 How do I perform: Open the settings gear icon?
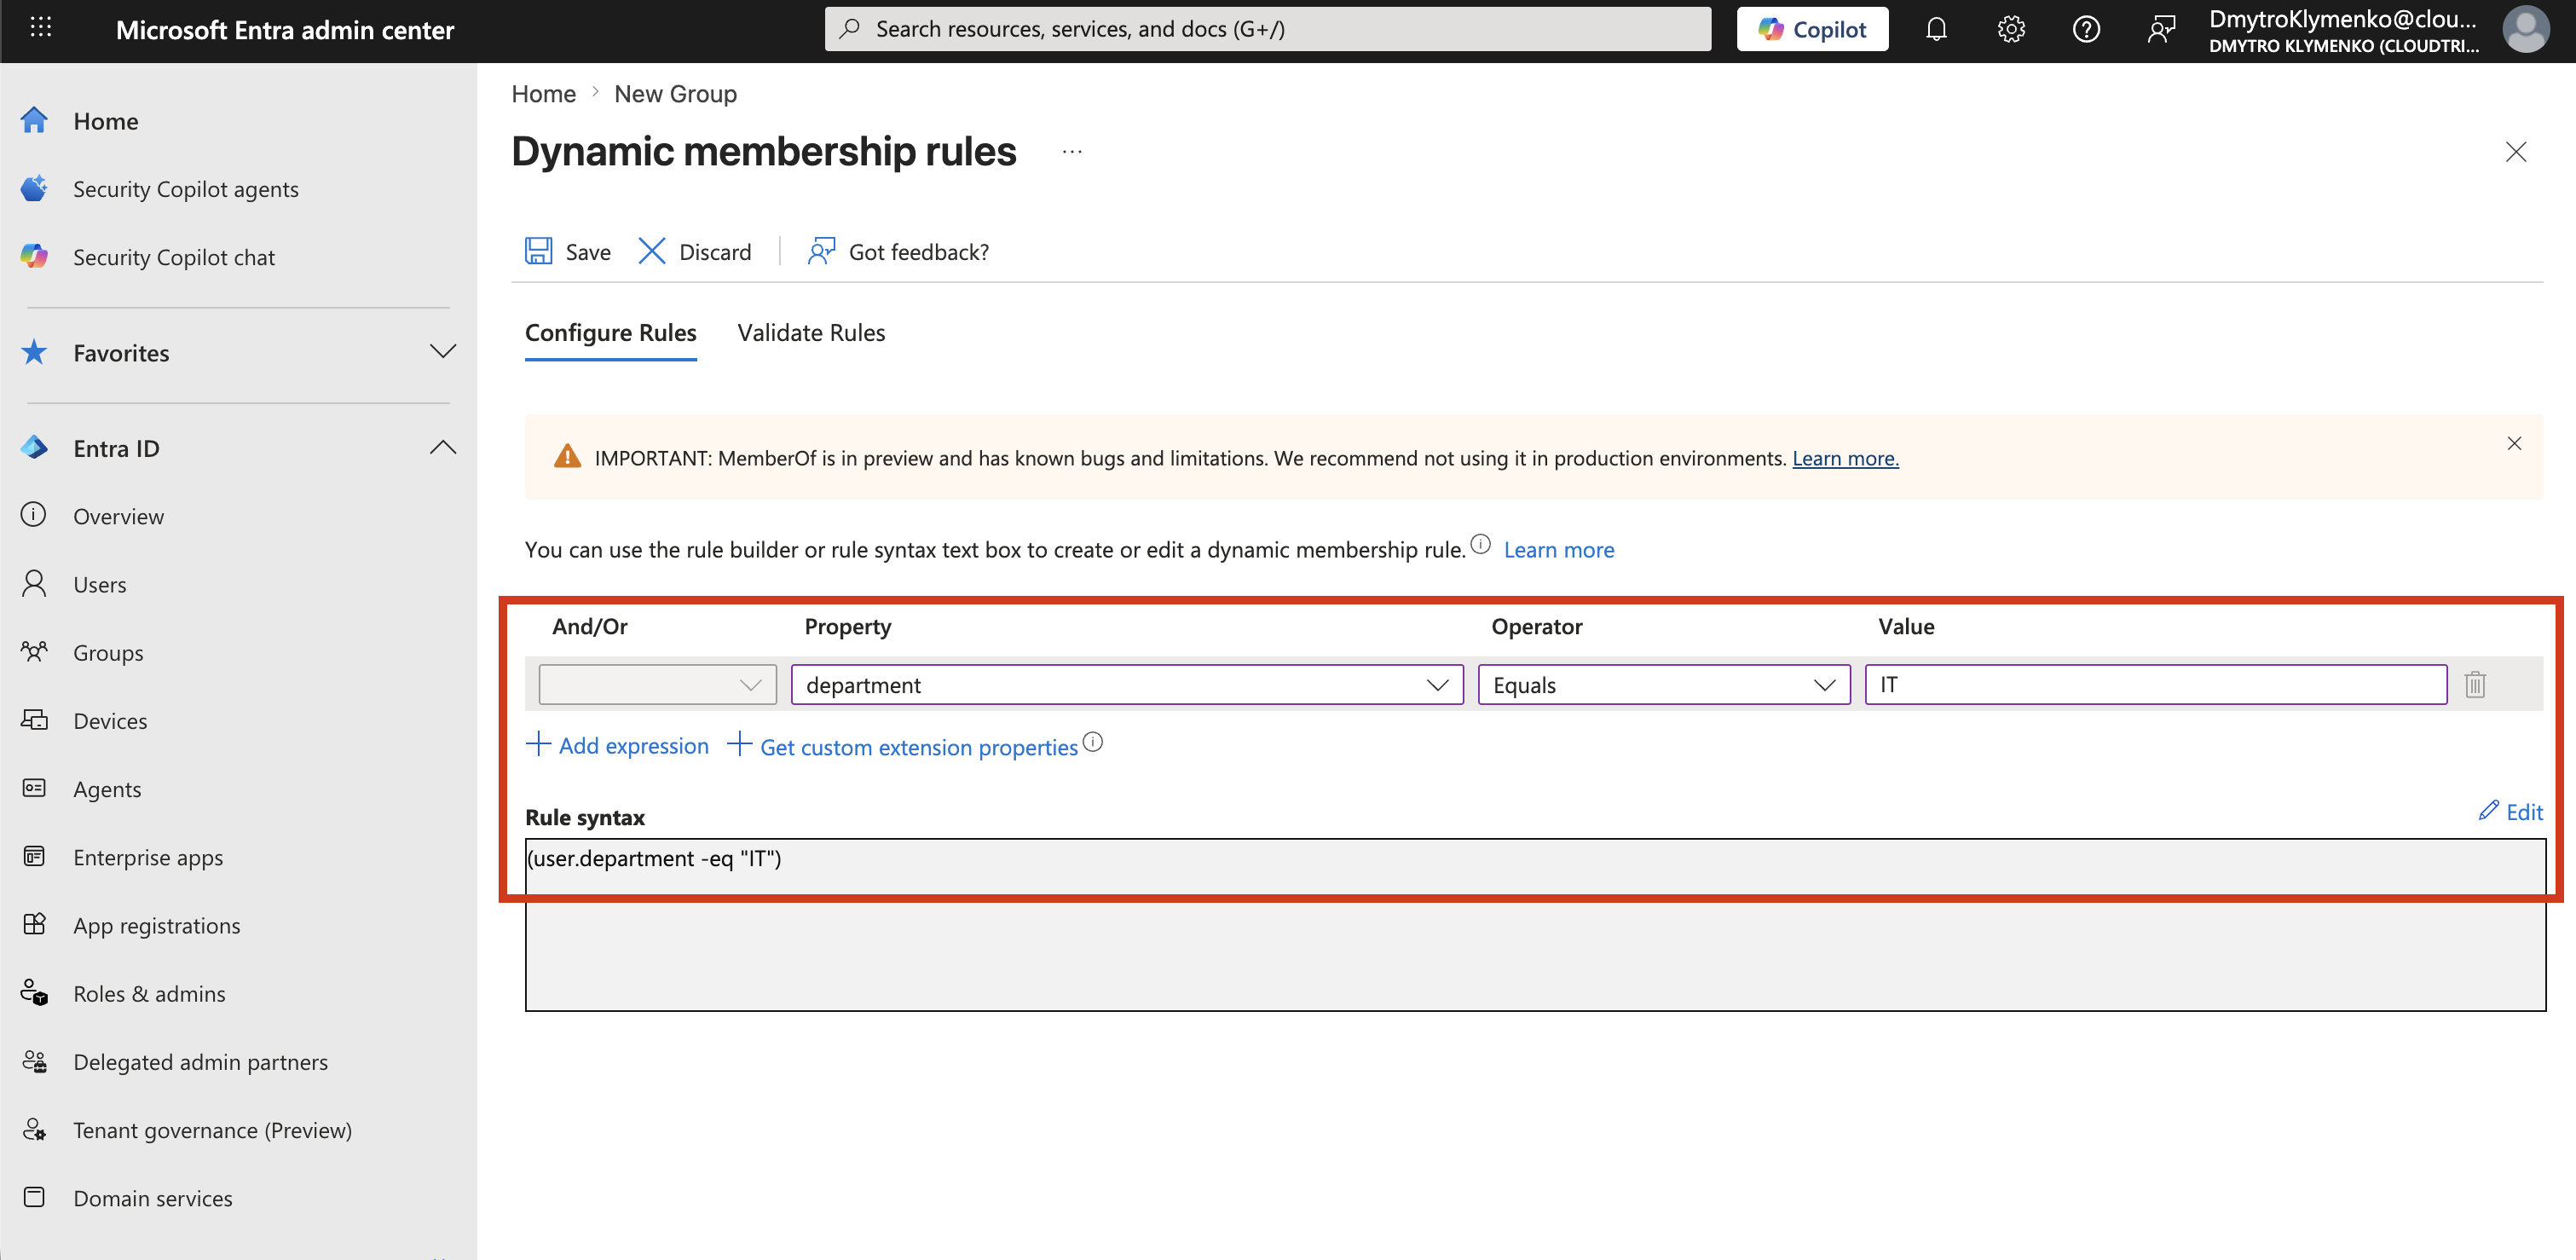2011,29
